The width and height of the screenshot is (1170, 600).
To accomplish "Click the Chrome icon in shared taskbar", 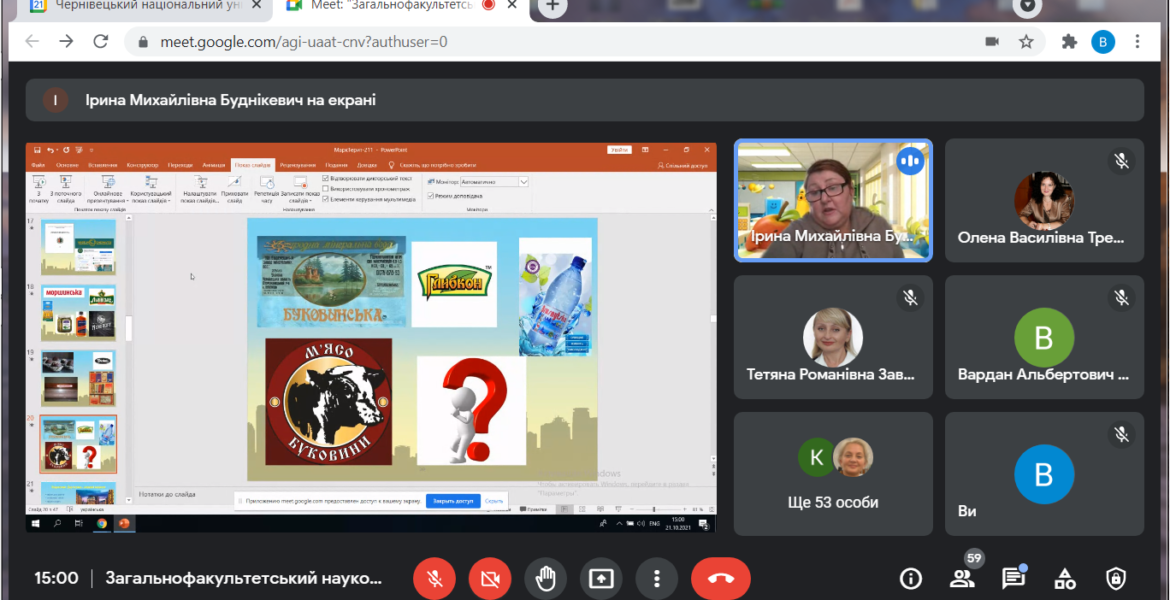I will click(x=101, y=524).
